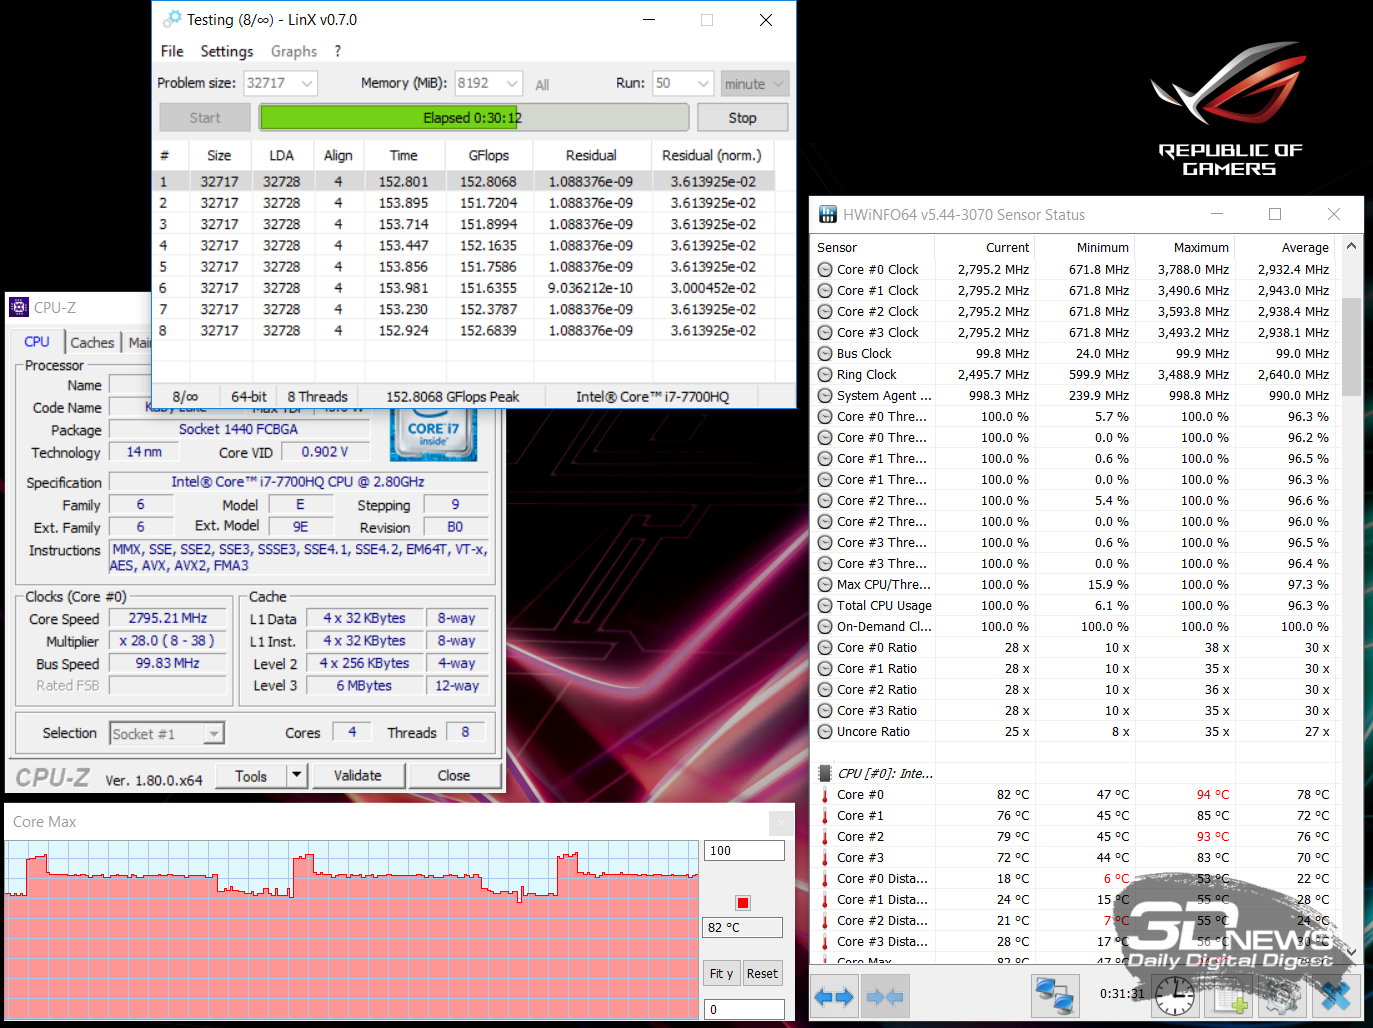Click the sensor icon beside Total CPU Usage
Viewport: 1373px width, 1028px height.
(x=825, y=605)
